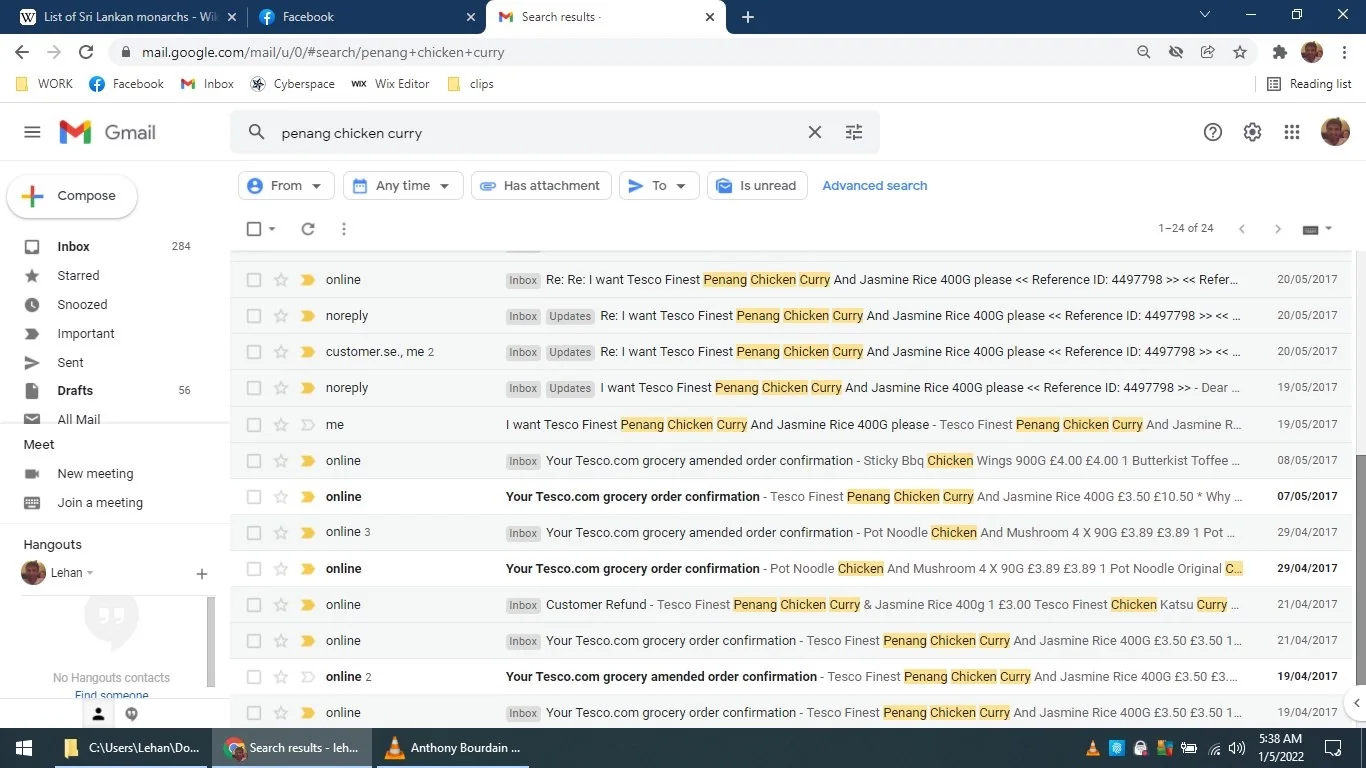Open Gmail settings gear
Viewport: 1366px width, 768px height.
(x=1252, y=132)
